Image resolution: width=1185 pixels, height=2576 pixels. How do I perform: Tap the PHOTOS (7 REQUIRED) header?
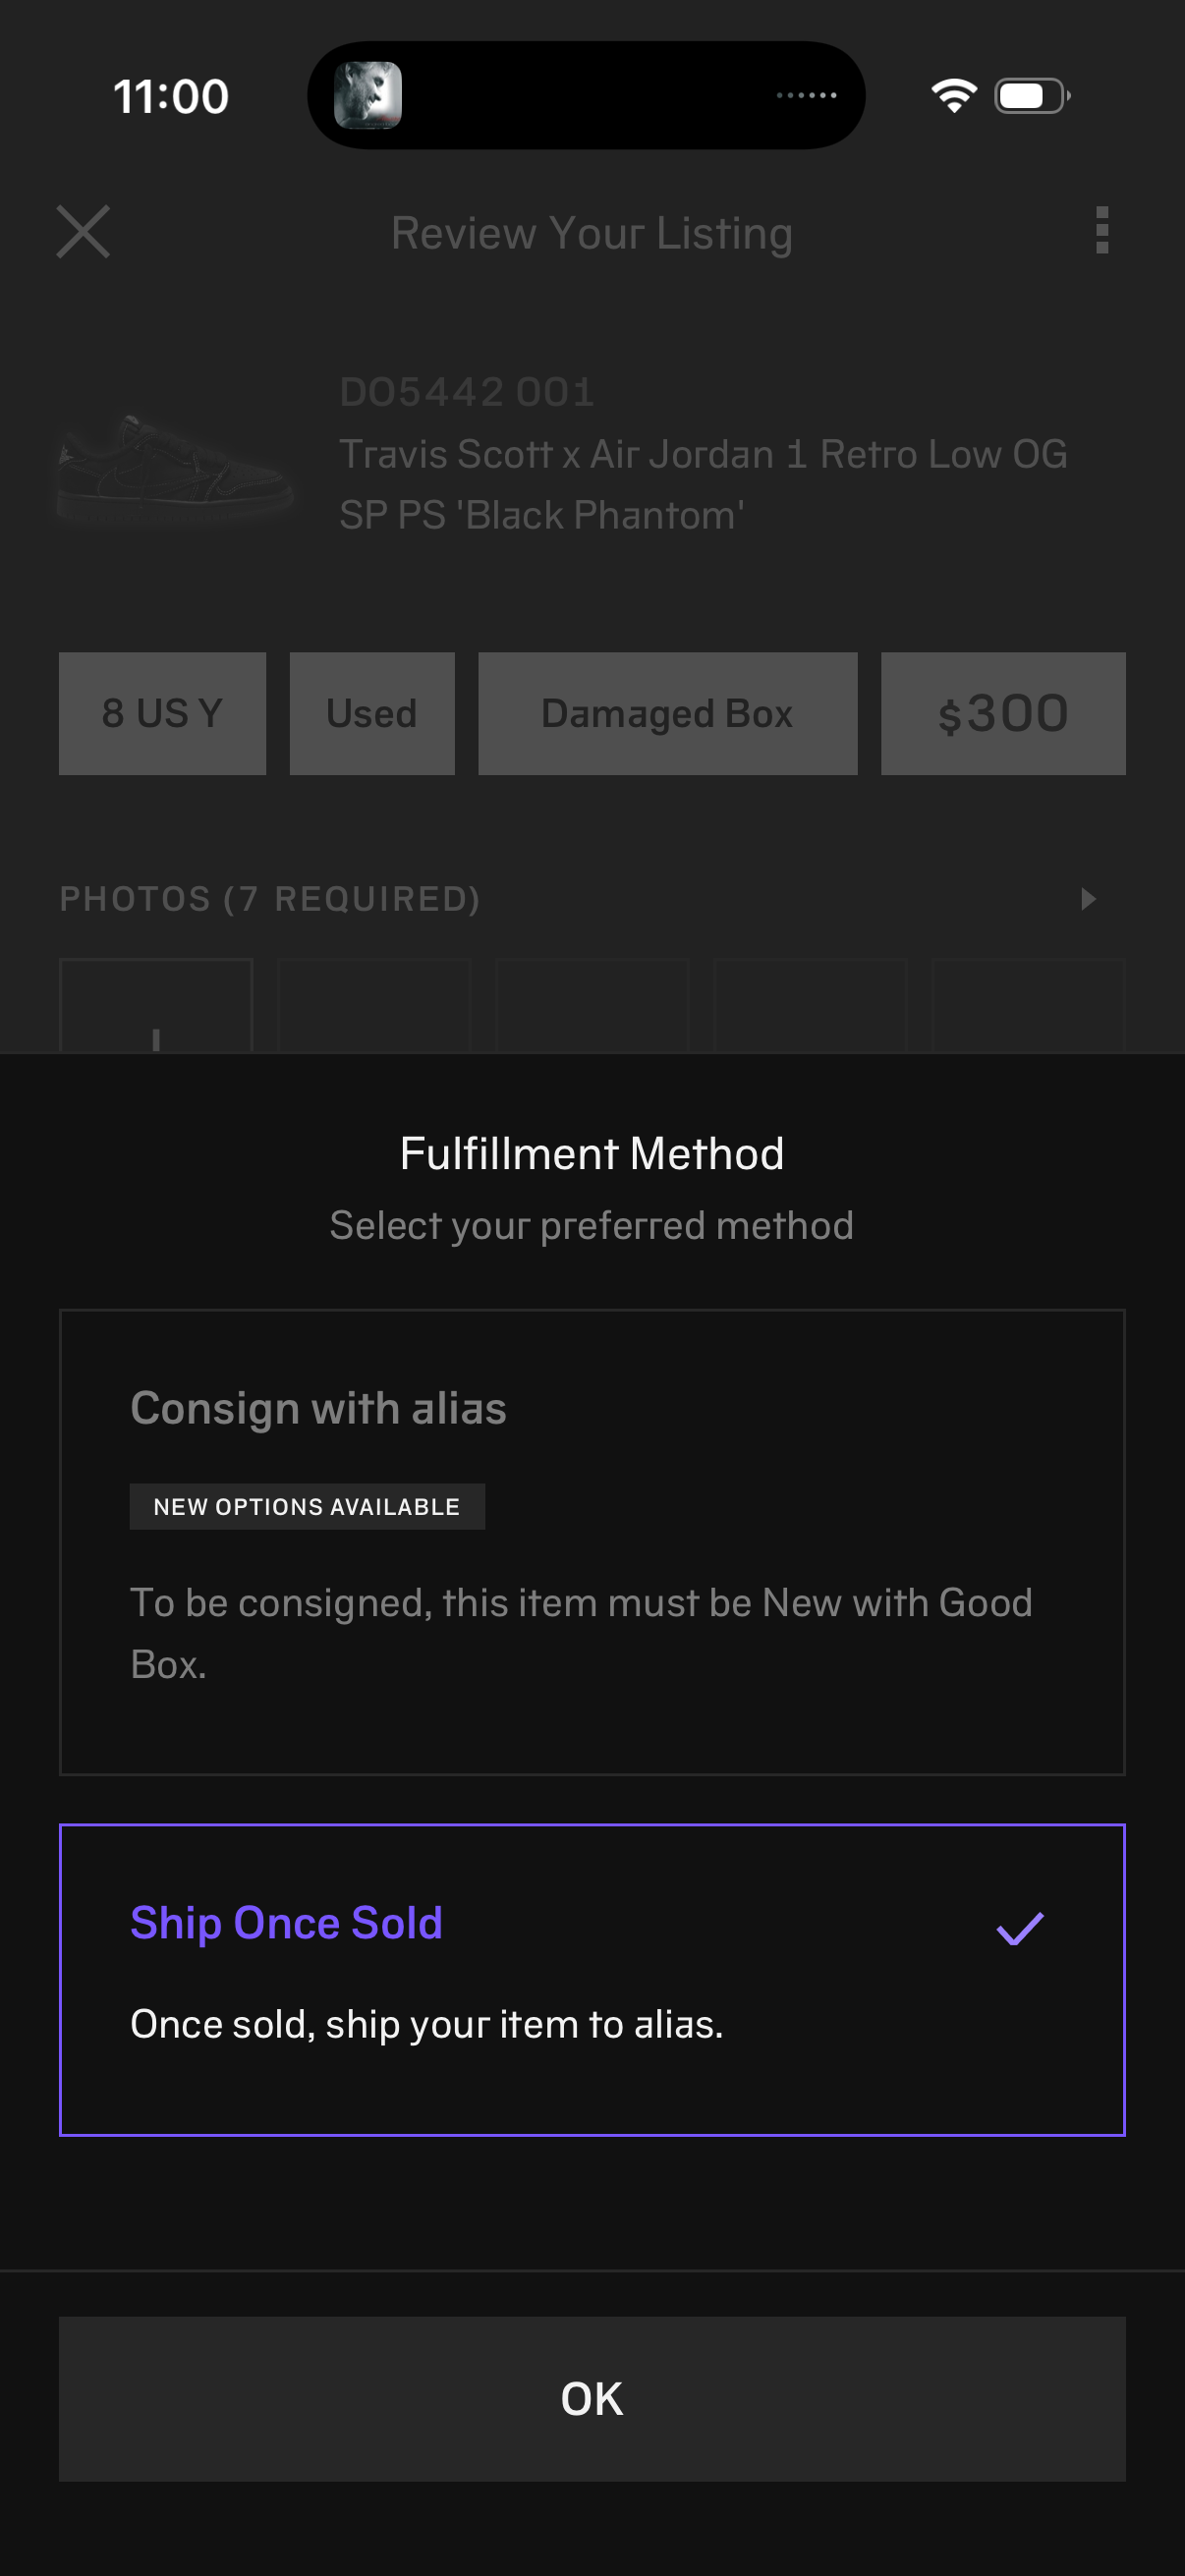(271, 898)
